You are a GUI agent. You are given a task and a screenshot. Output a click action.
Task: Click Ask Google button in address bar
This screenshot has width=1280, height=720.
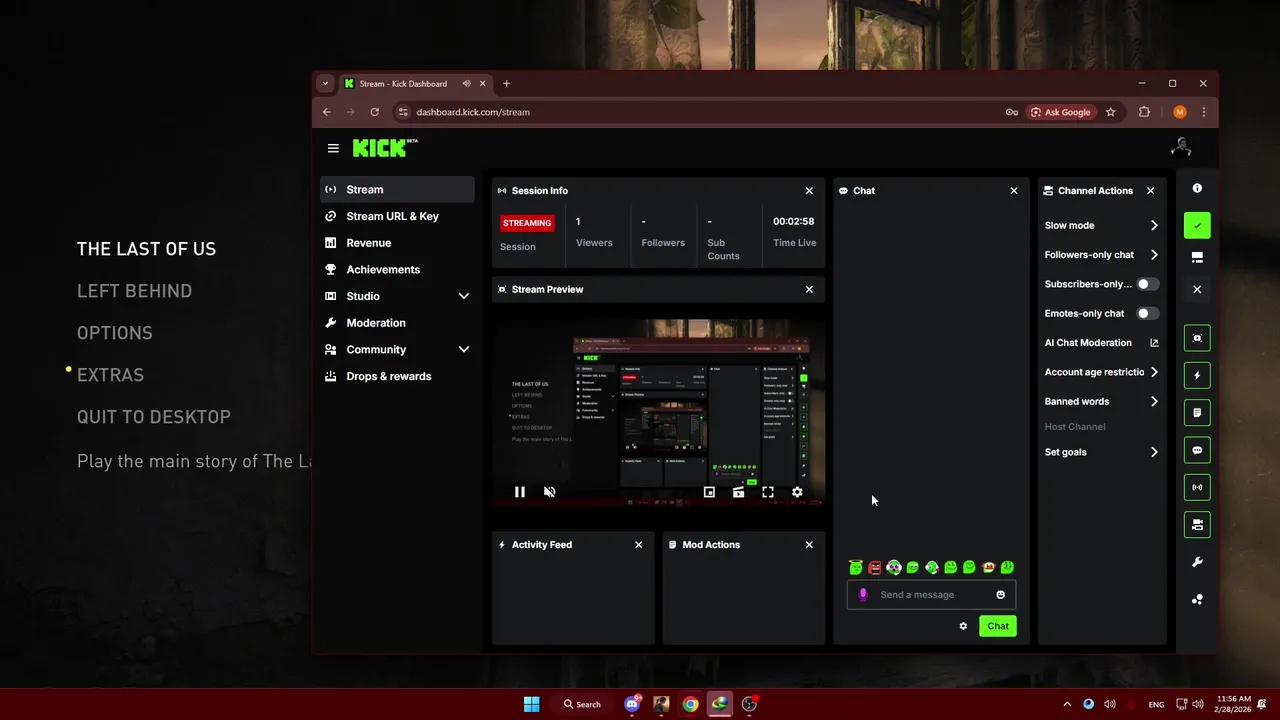pos(1061,112)
